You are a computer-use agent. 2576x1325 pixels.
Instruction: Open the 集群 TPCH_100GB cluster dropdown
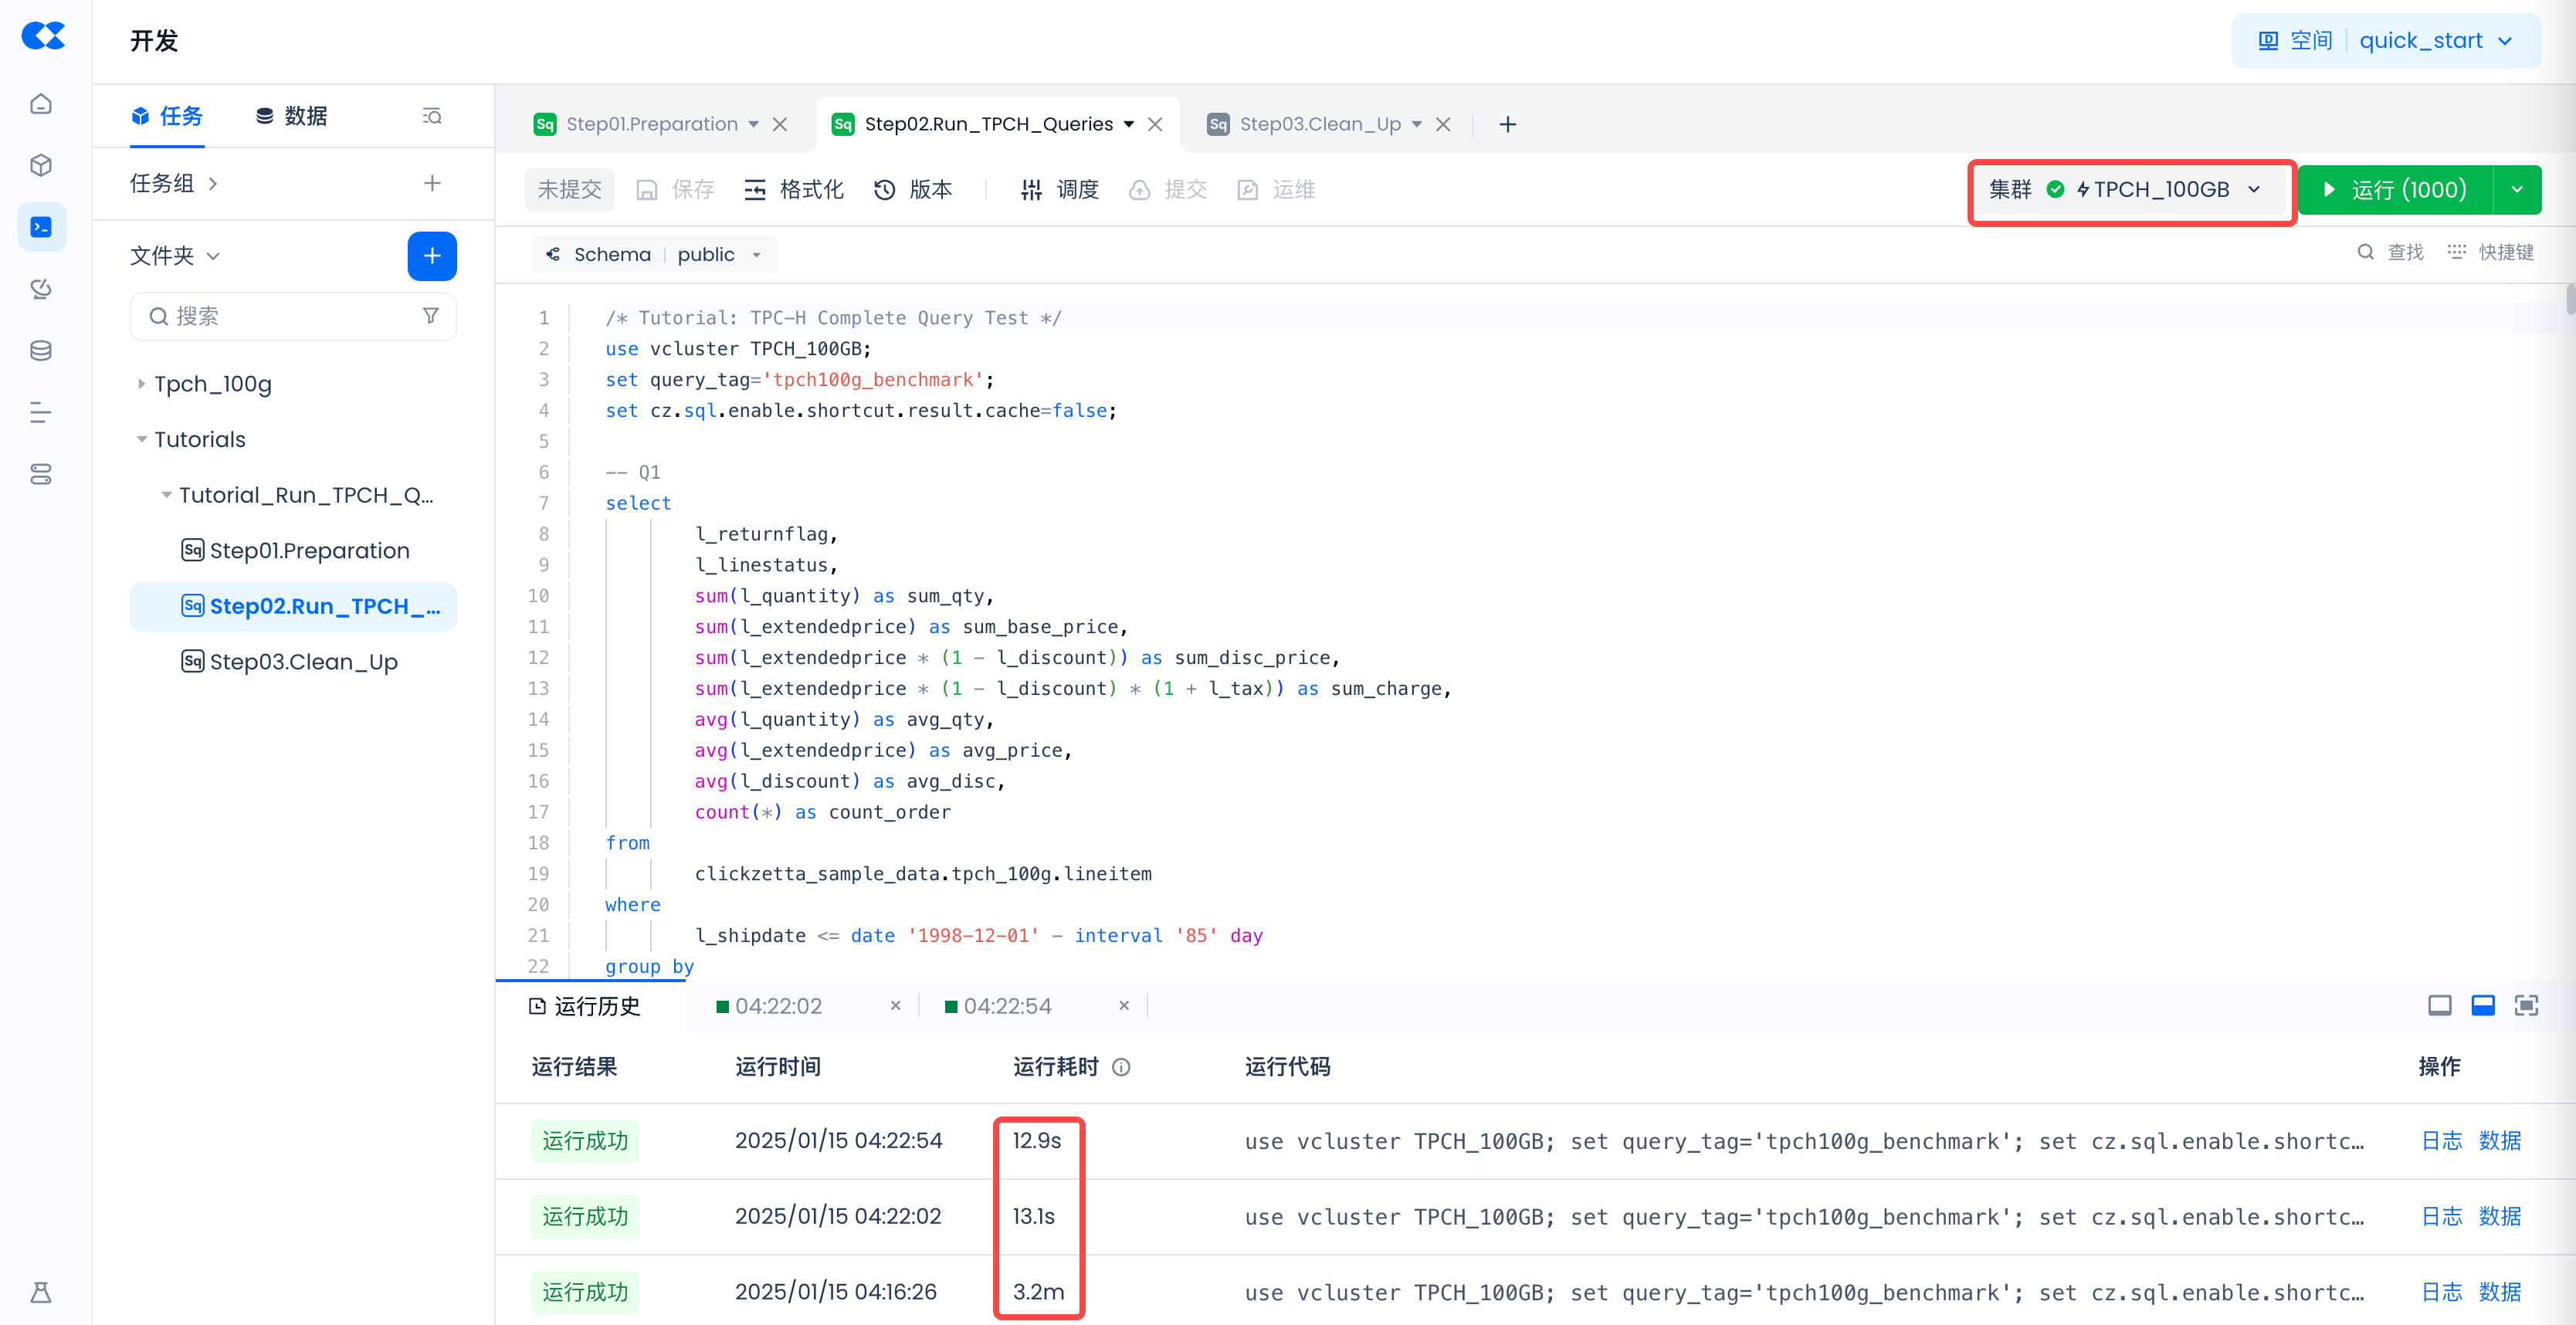pos(2131,190)
